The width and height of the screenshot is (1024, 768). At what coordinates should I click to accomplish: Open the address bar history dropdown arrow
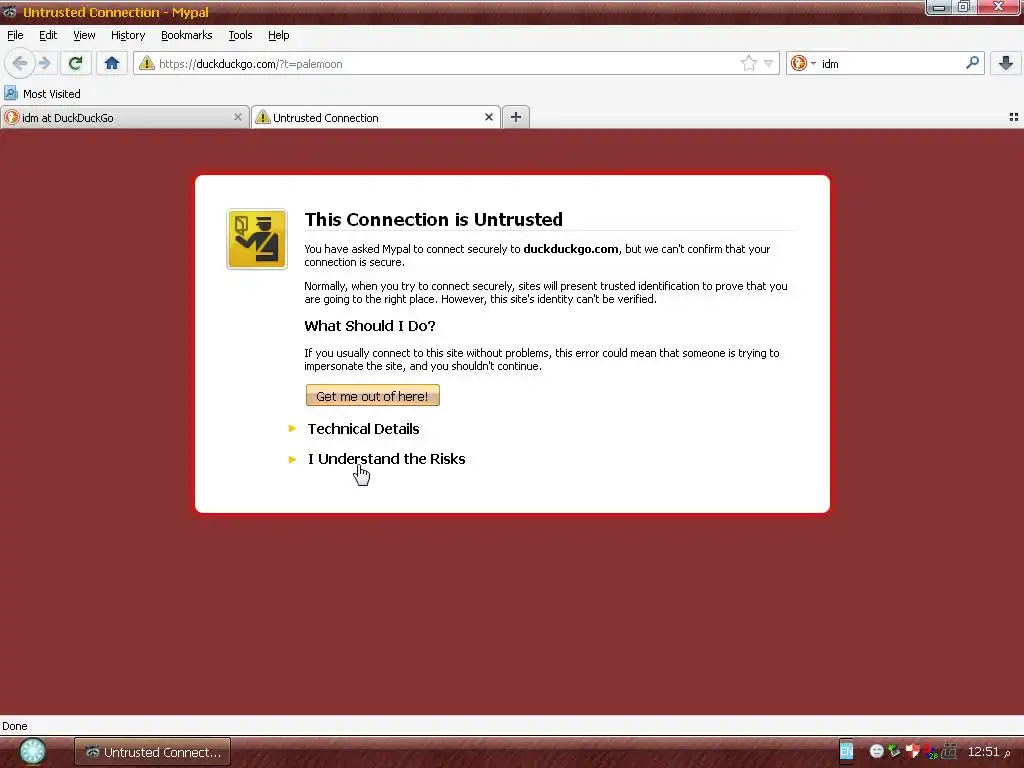tap(768, 63)
